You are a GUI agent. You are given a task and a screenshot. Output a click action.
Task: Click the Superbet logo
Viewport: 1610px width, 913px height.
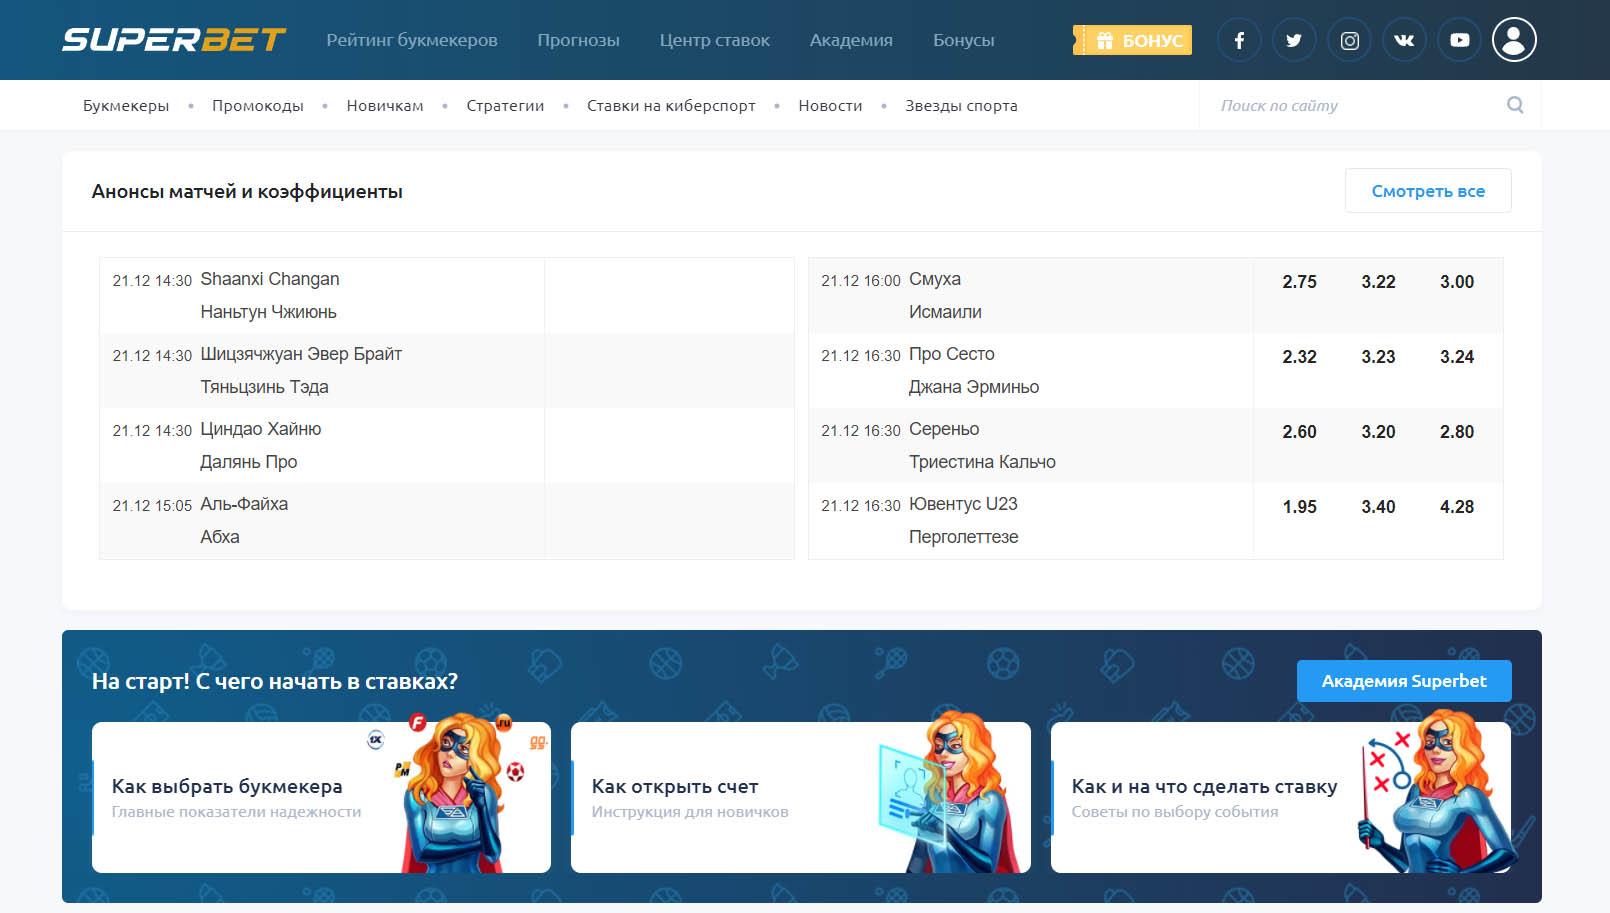(x=174, y=40)
